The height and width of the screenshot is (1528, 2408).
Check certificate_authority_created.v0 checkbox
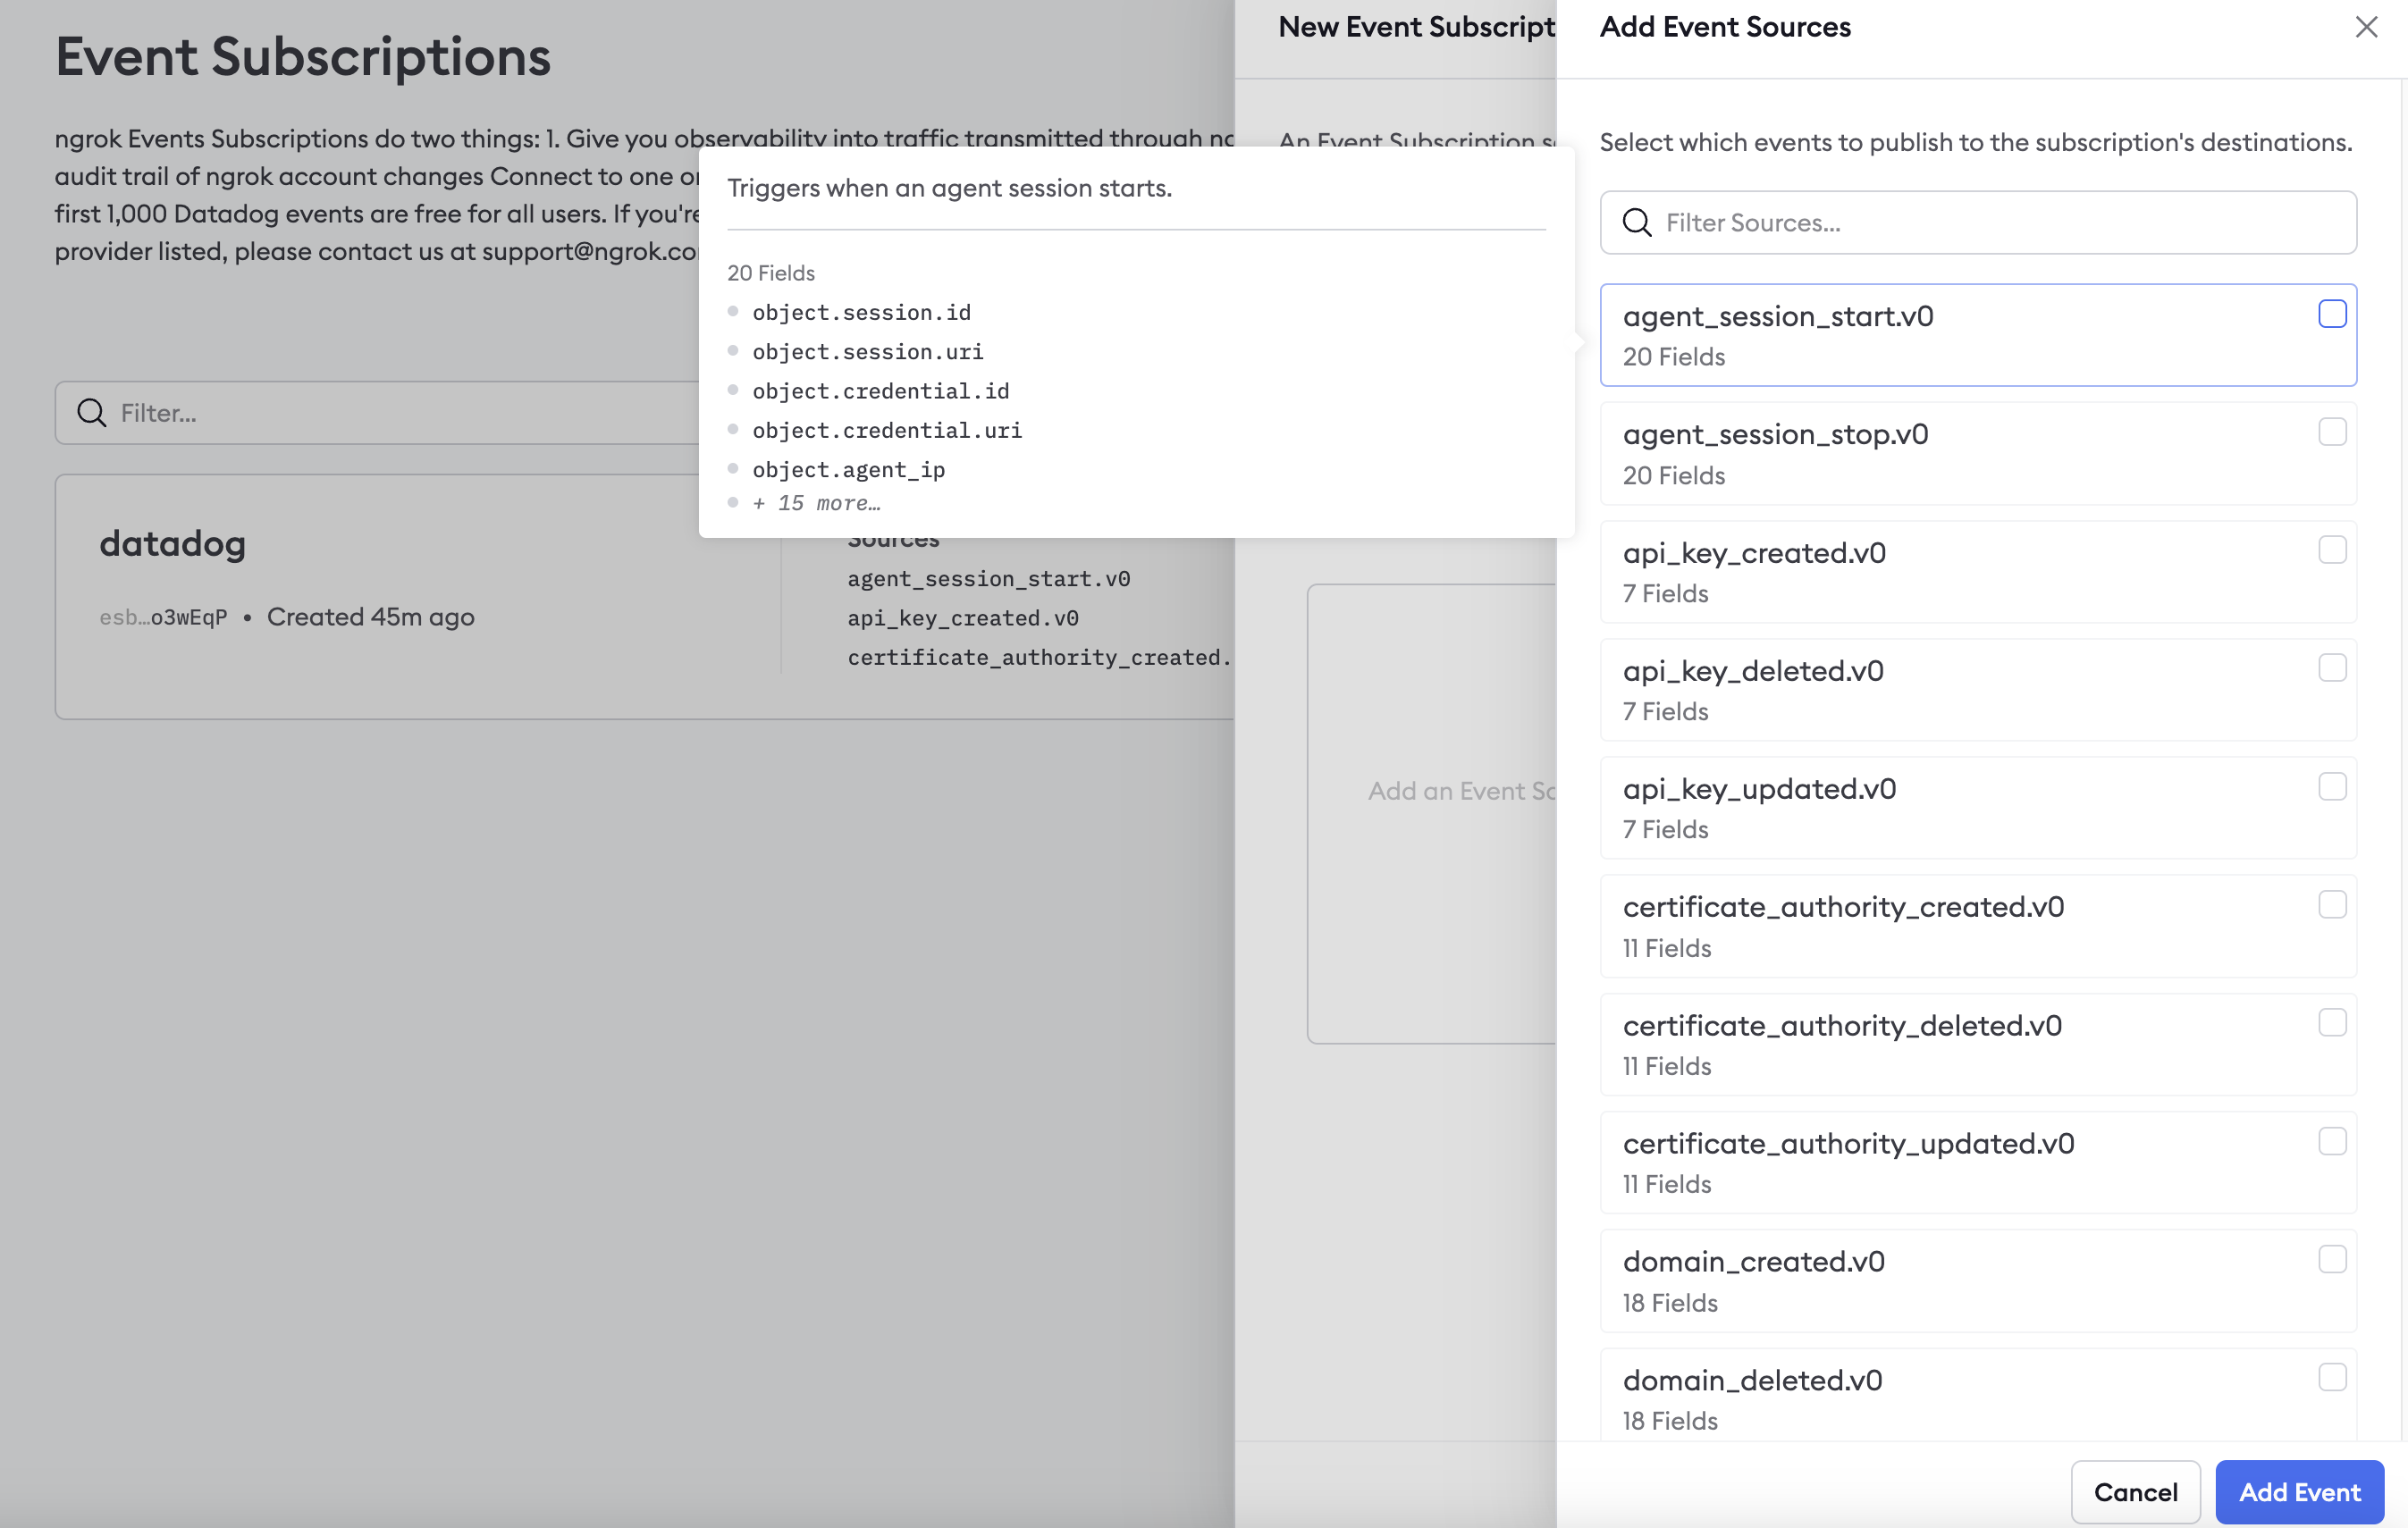tap(2331, 905)
